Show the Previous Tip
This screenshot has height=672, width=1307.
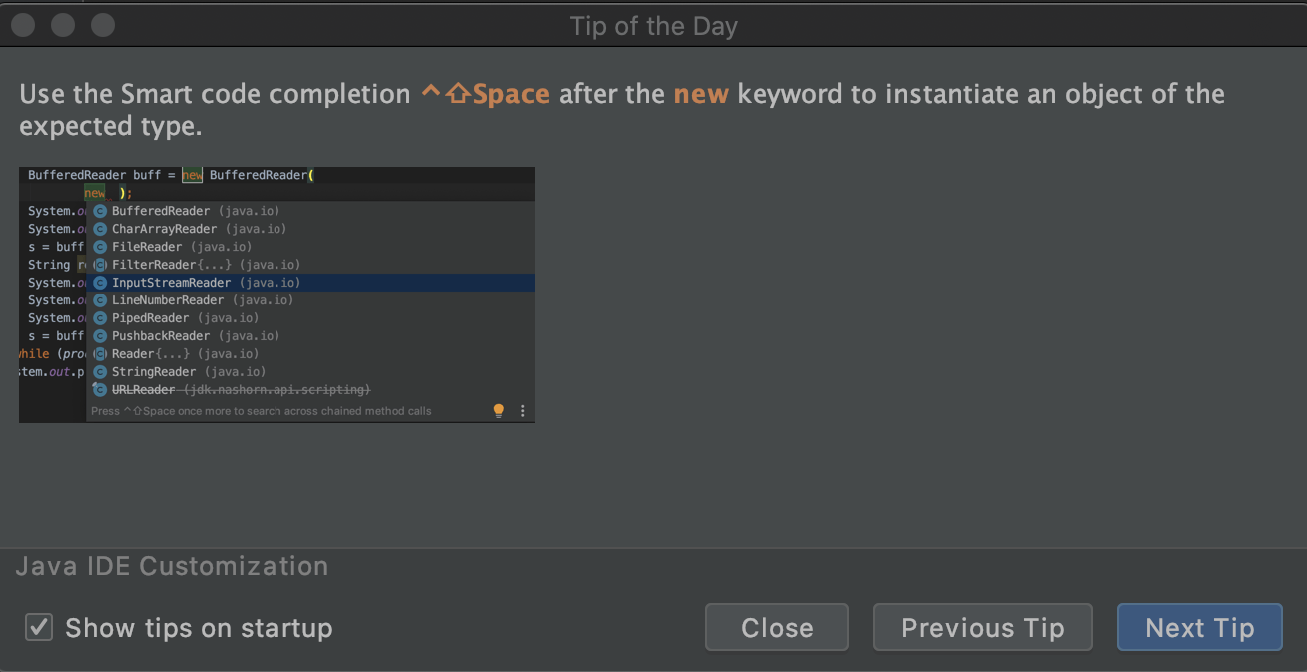pos(982,627)
